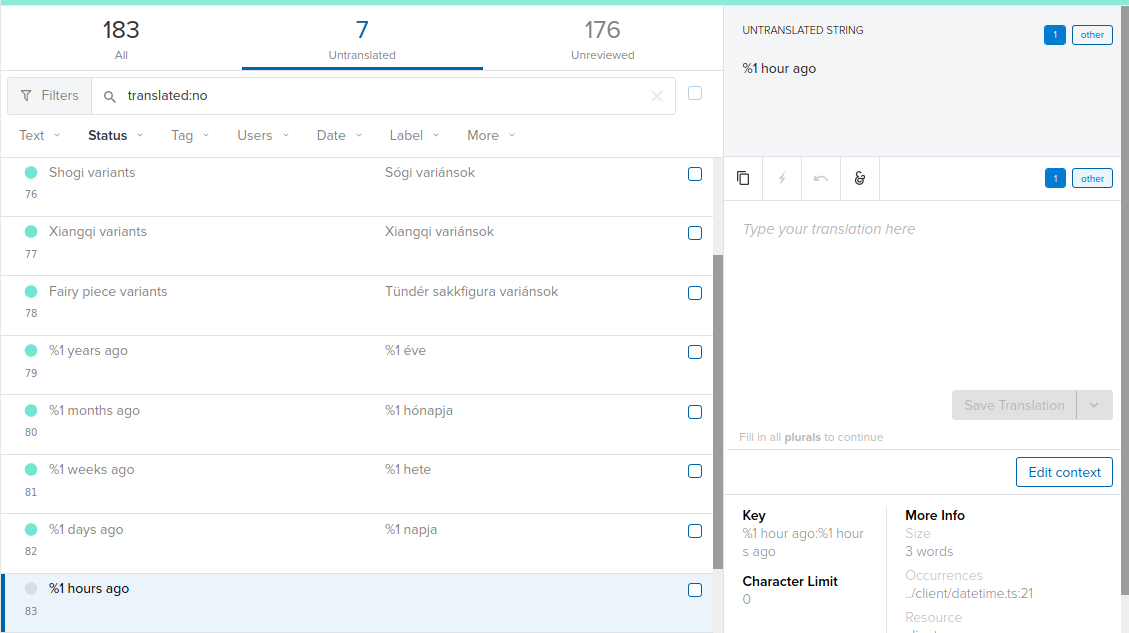
Task: Select the %1 months ago string
Action: pos(94,410)
